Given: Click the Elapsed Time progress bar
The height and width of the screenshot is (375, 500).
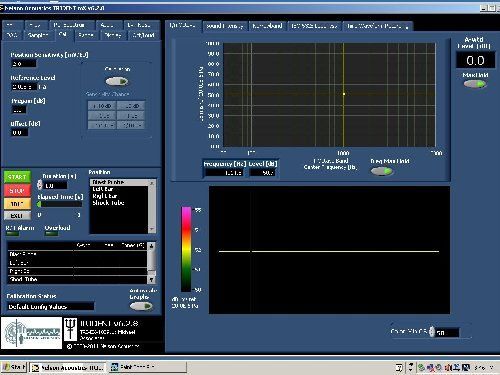Looking at the screenshot, I should click(x=59, y=204).
